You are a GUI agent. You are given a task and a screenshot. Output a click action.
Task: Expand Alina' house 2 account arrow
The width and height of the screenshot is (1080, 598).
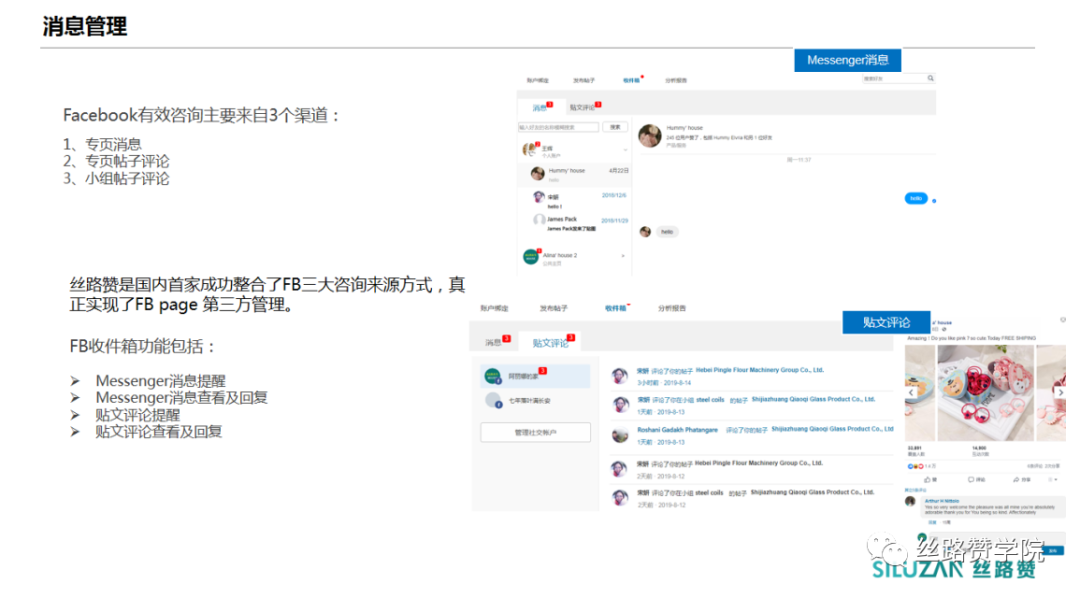coord(623,256)
